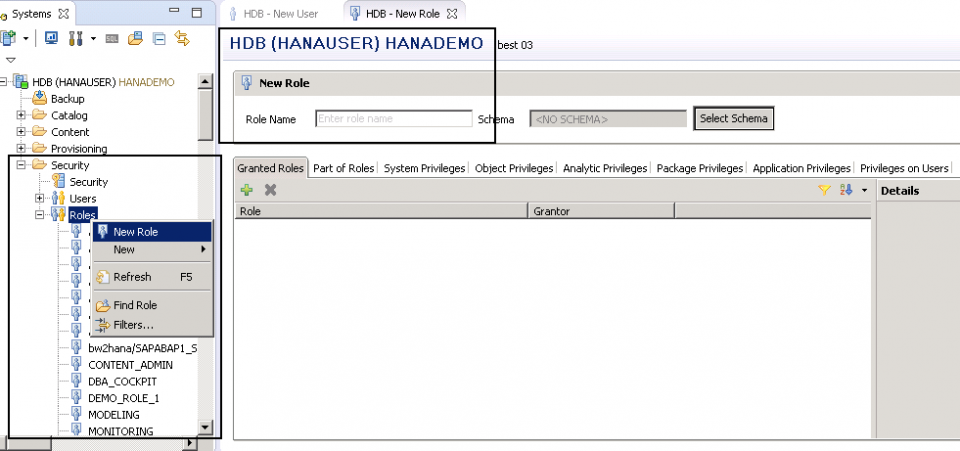This screenshot has height=451, width=960.
Task: Open the SQL console icon
Action: (111, 39)
